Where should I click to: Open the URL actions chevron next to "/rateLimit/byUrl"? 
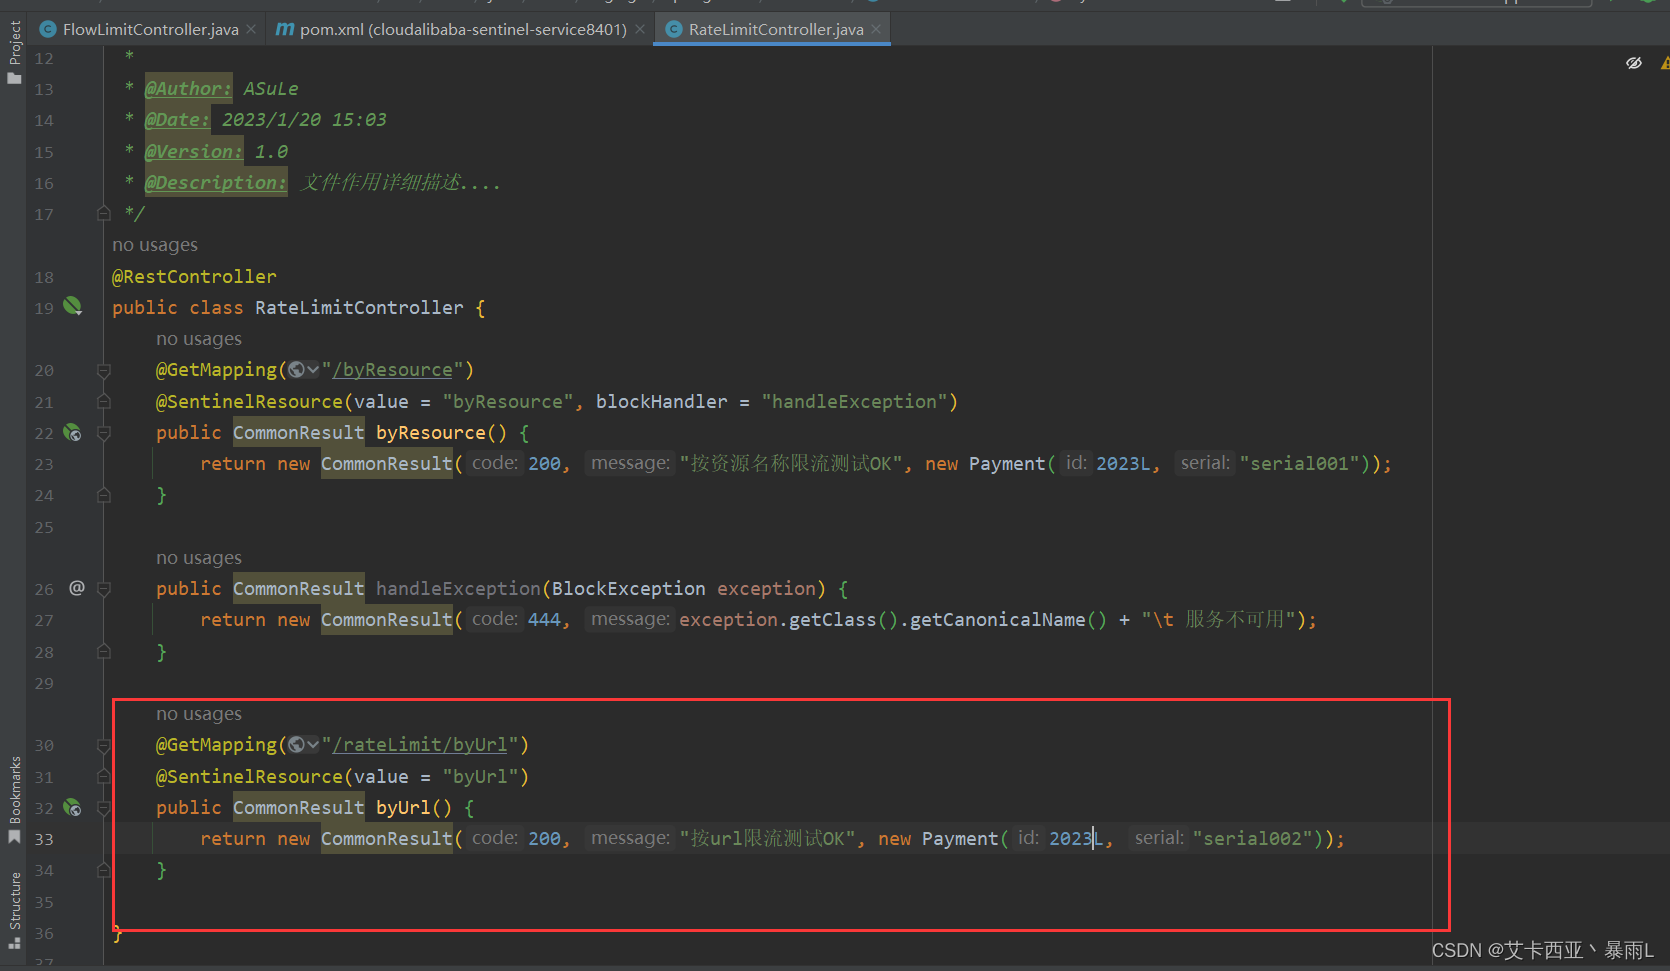(313, 745)
